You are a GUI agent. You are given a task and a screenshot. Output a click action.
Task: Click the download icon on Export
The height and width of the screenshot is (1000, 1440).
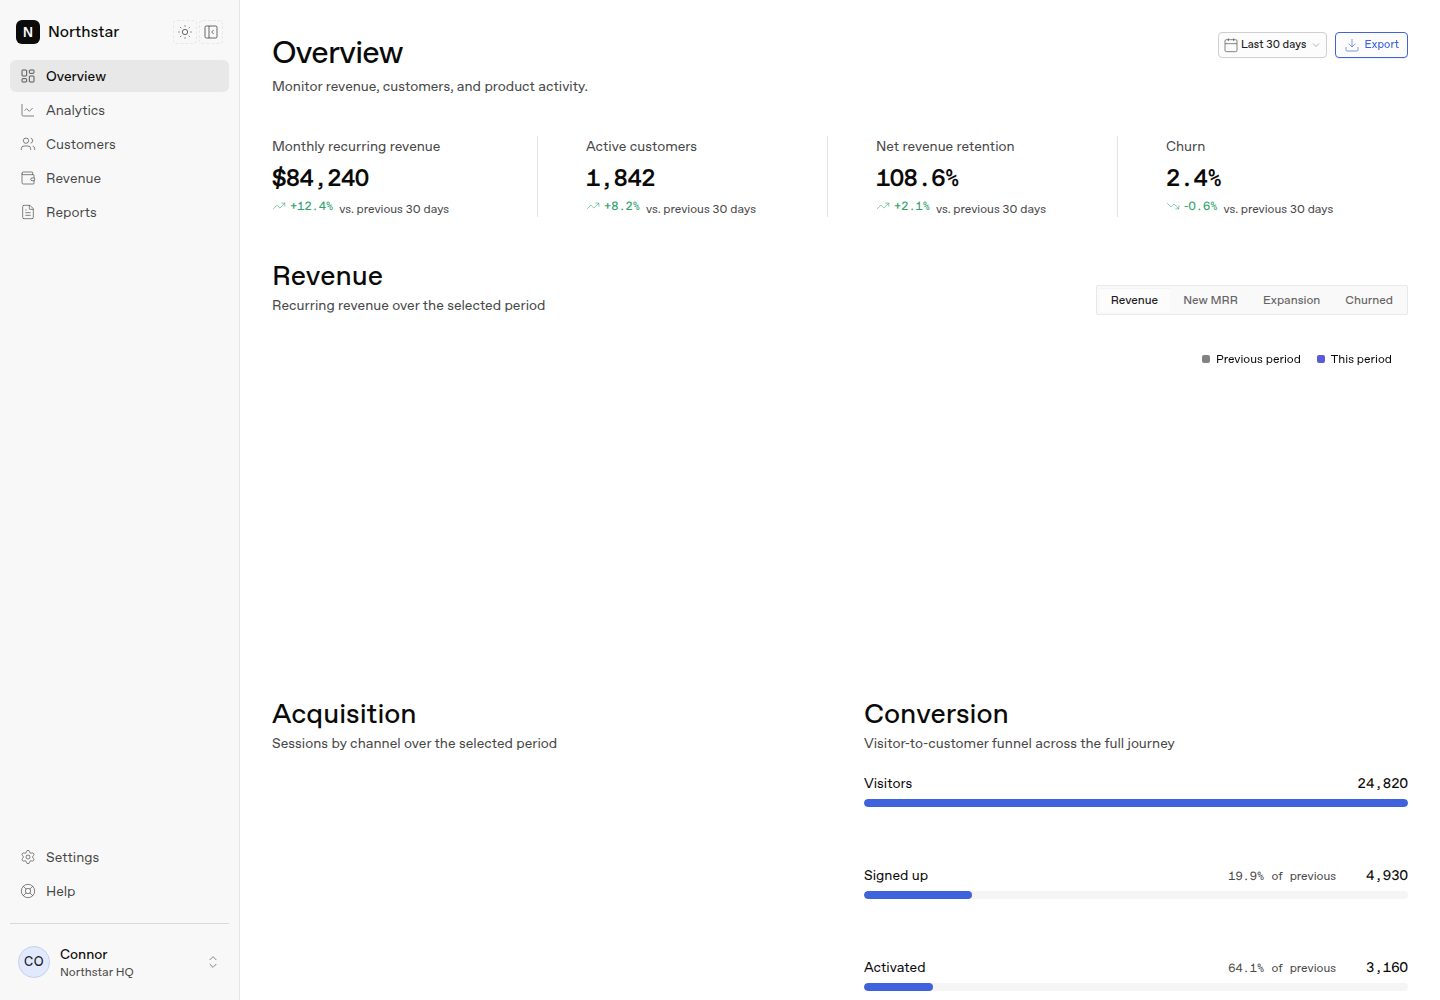point(1352,45)
